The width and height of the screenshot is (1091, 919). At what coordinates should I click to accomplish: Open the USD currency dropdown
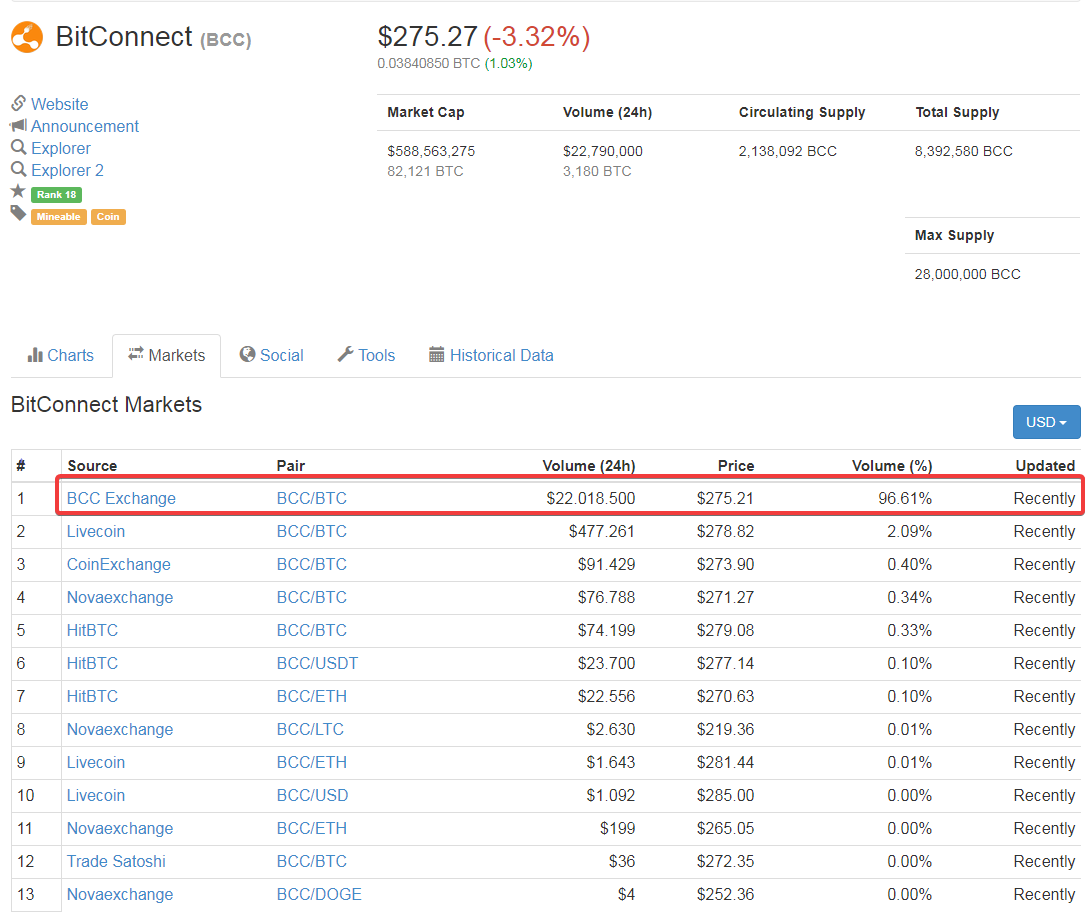coord(1046,422)
